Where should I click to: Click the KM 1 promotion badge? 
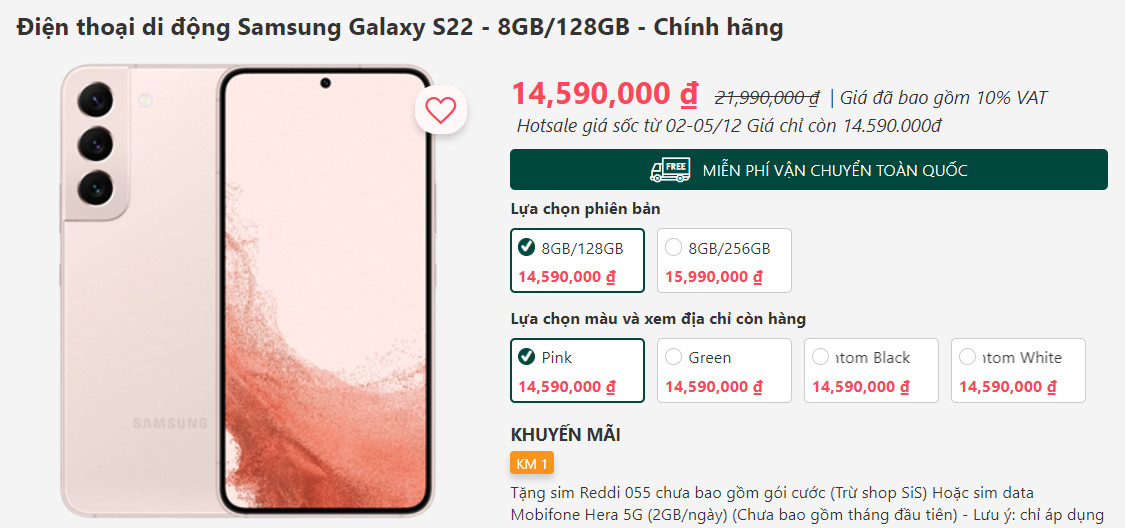pos(532,464)
